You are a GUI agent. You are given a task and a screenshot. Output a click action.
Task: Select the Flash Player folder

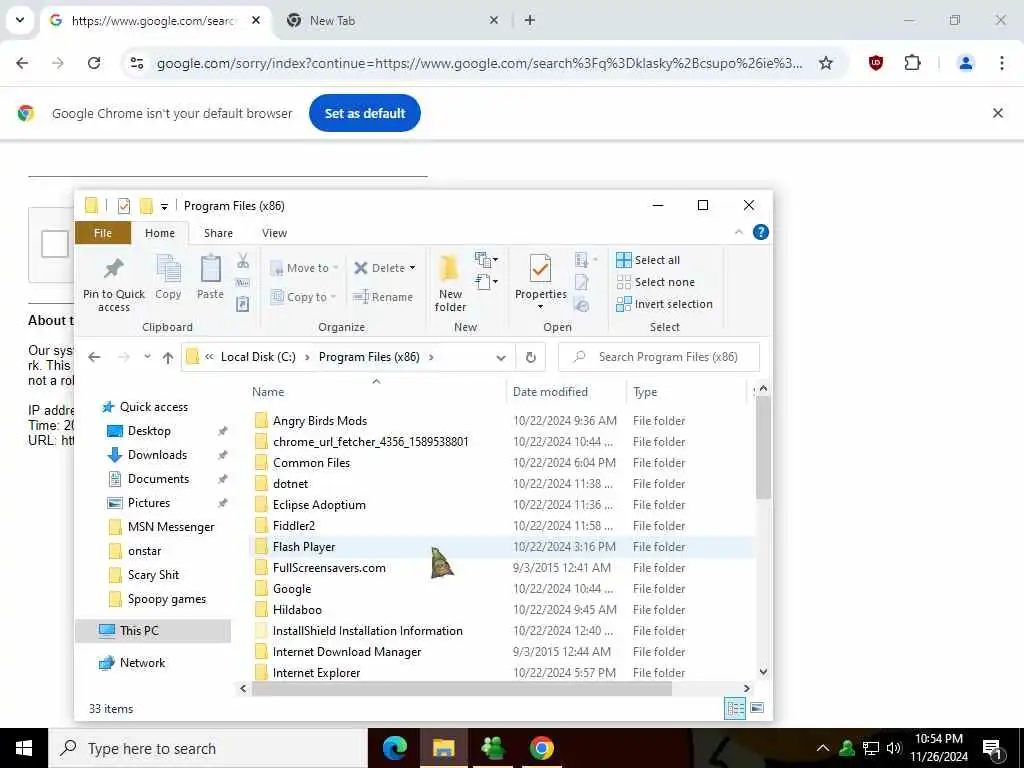pos(304,547)
